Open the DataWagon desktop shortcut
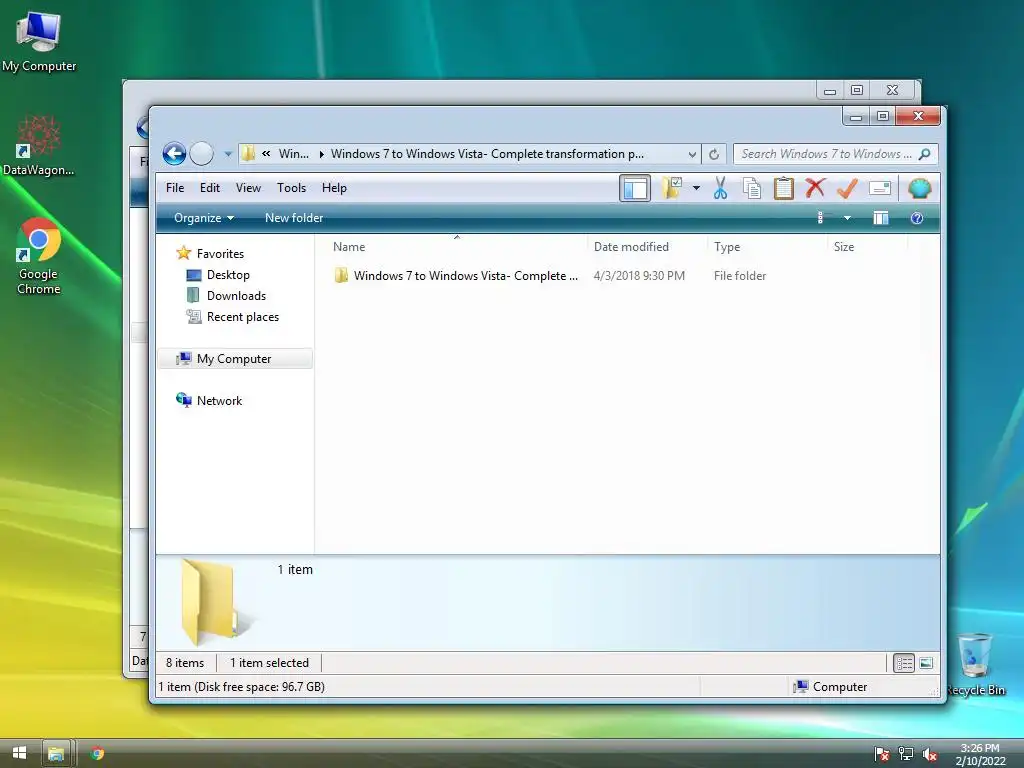This screenshot has width=1024, height=768. [x=39, y=146]
